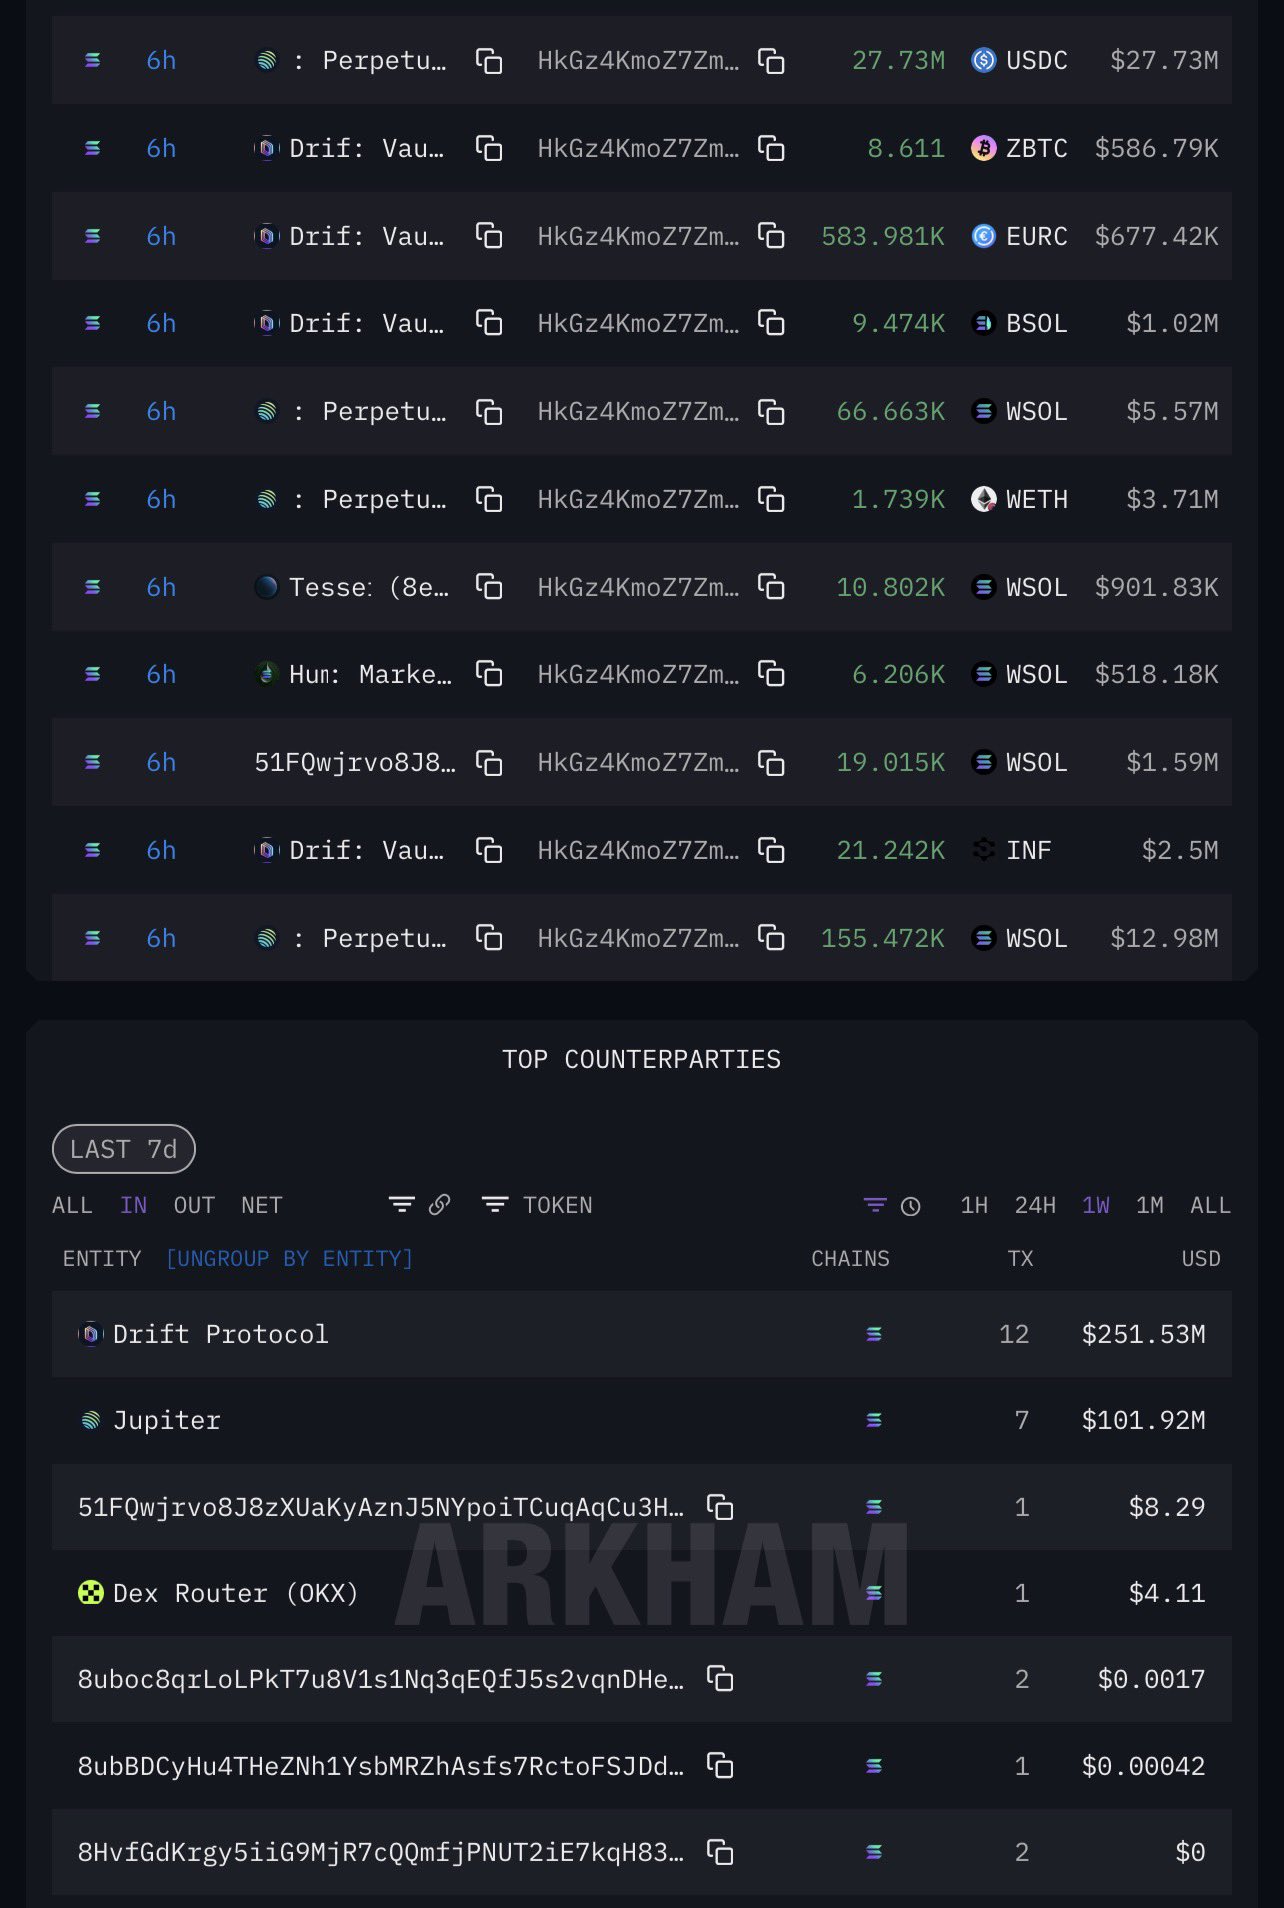Switch time range to 1M

pyautogui.click(x=1149, y=1205)
